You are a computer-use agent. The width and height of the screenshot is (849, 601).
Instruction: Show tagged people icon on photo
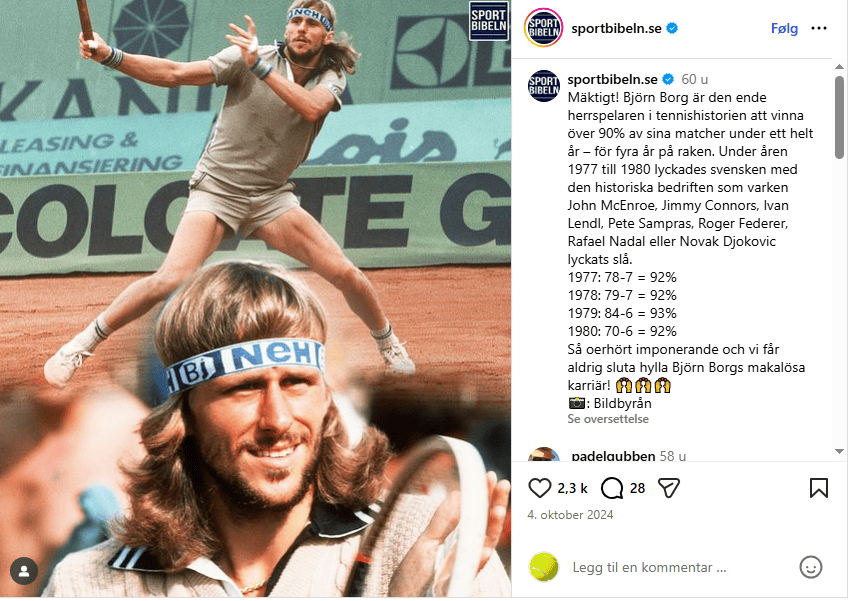point(24,571)
